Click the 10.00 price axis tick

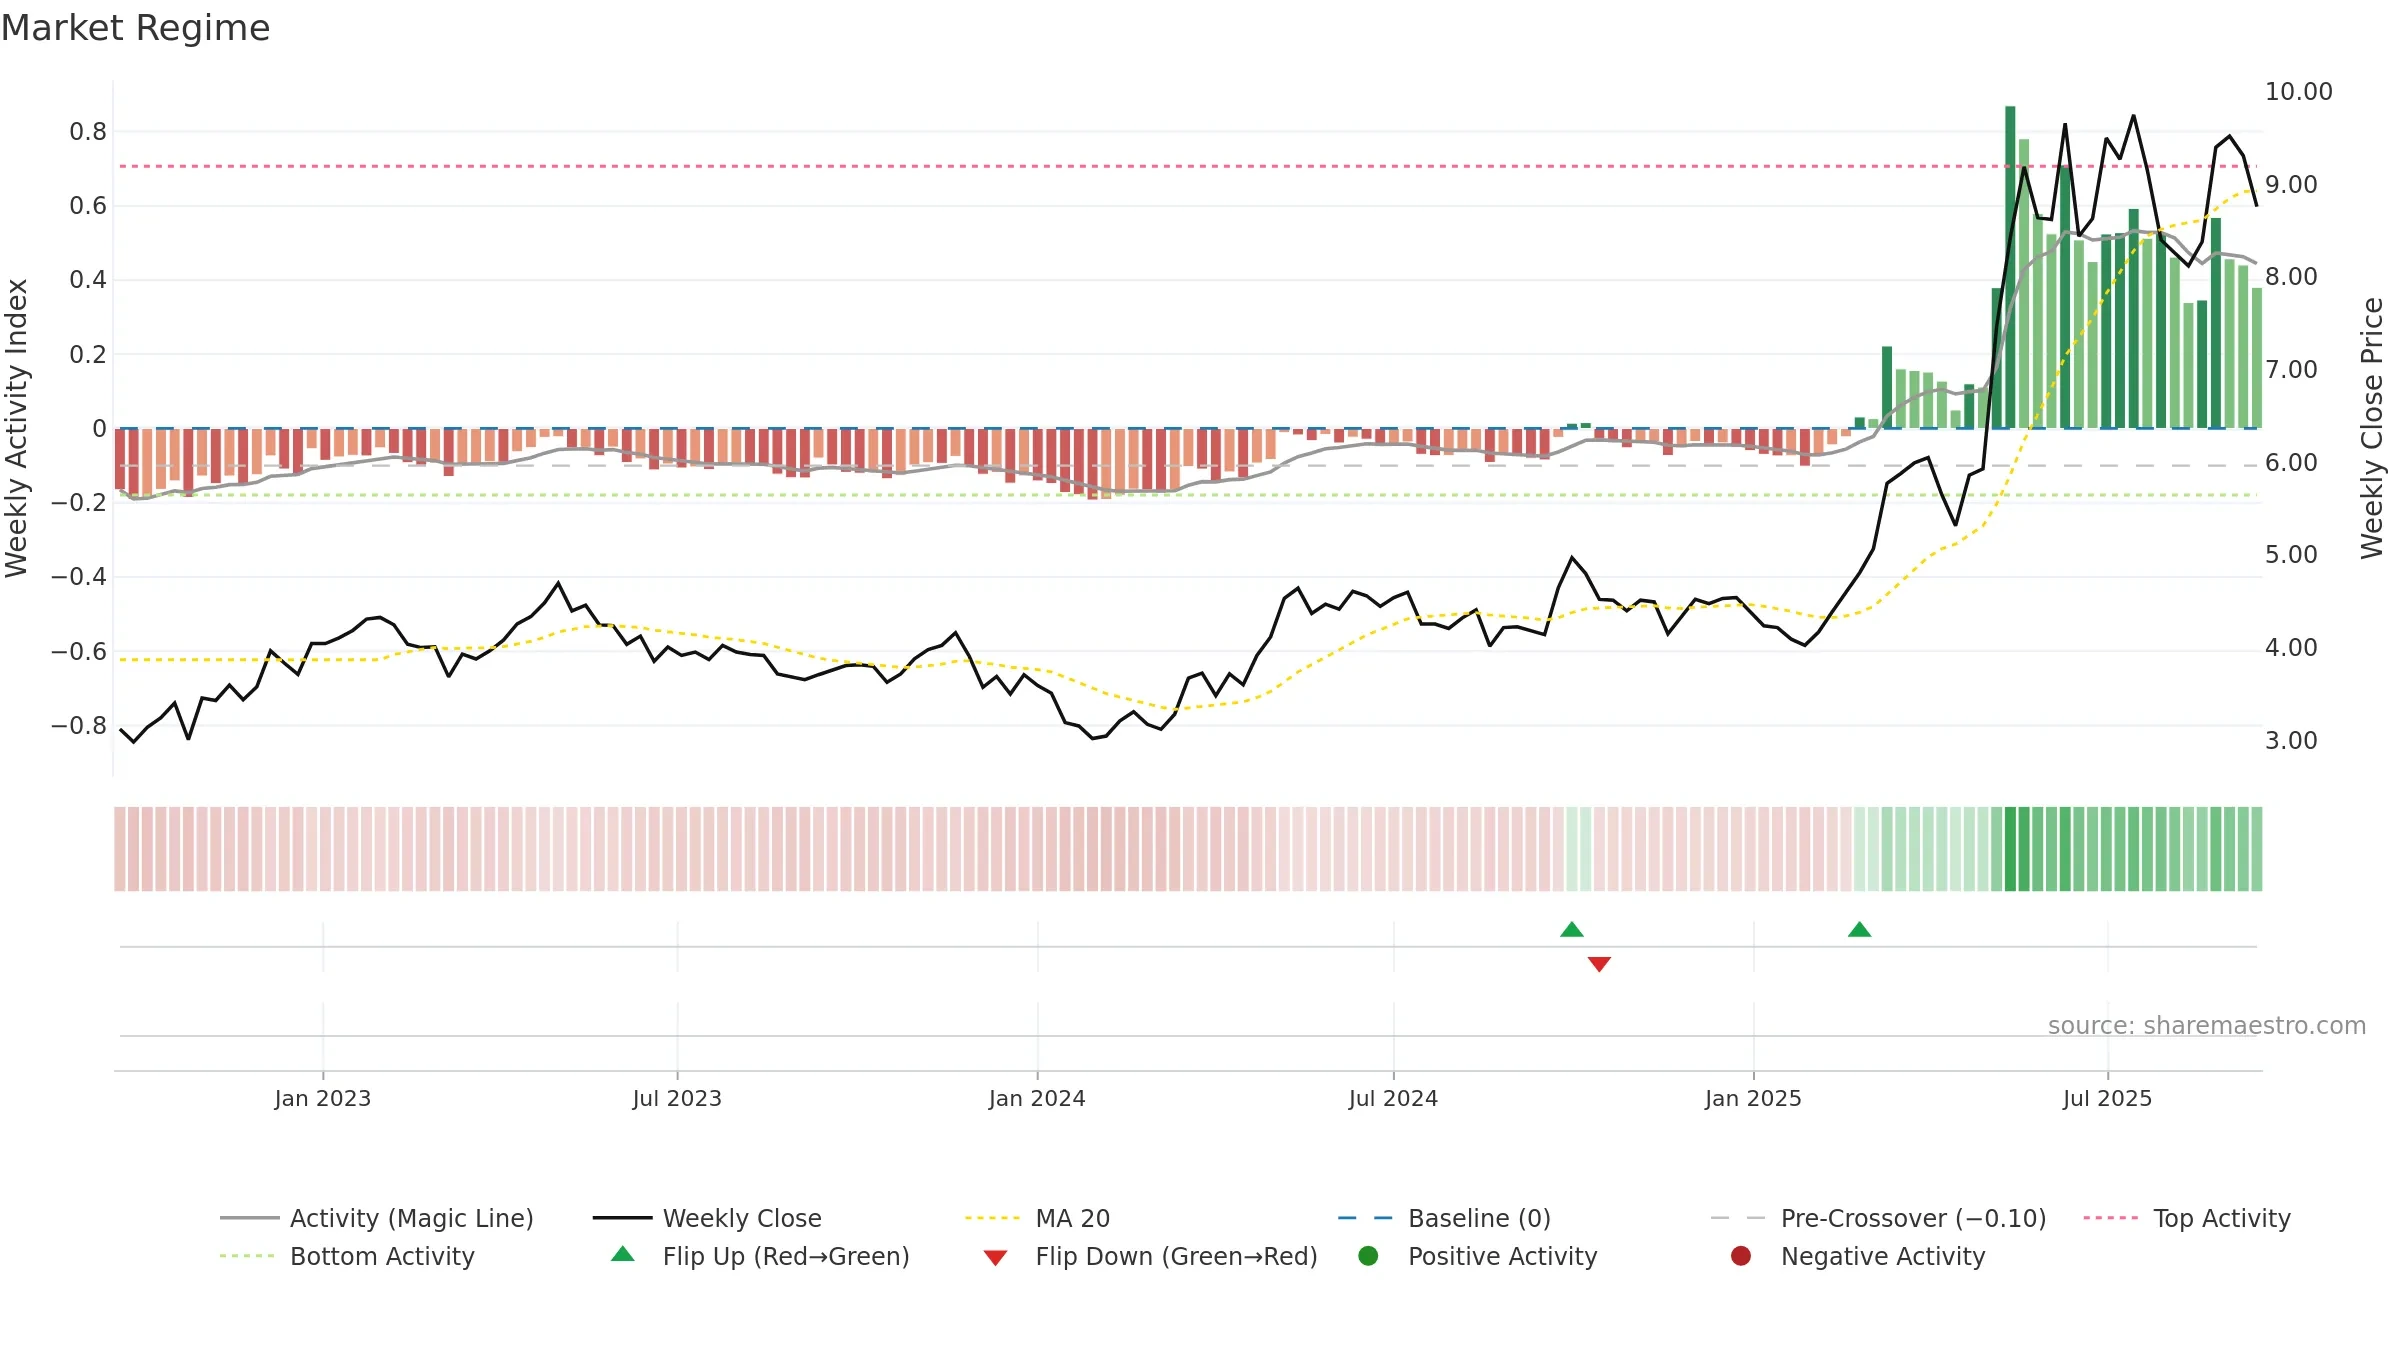pyautogui.click(x=2298, y=92)
